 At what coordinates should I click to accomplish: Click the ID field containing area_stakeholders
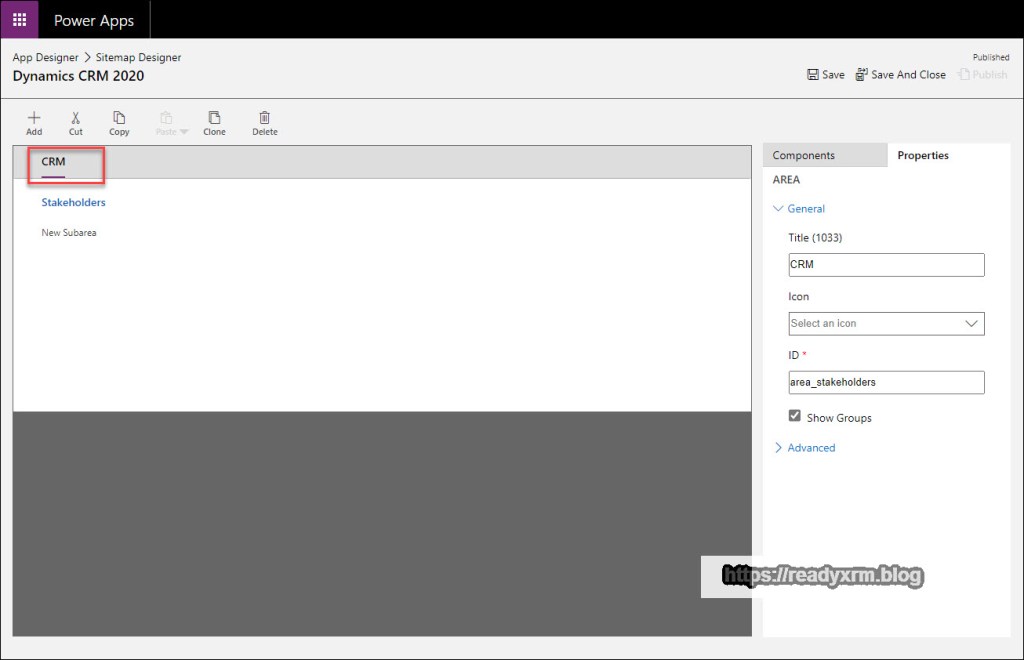[886, 382]
